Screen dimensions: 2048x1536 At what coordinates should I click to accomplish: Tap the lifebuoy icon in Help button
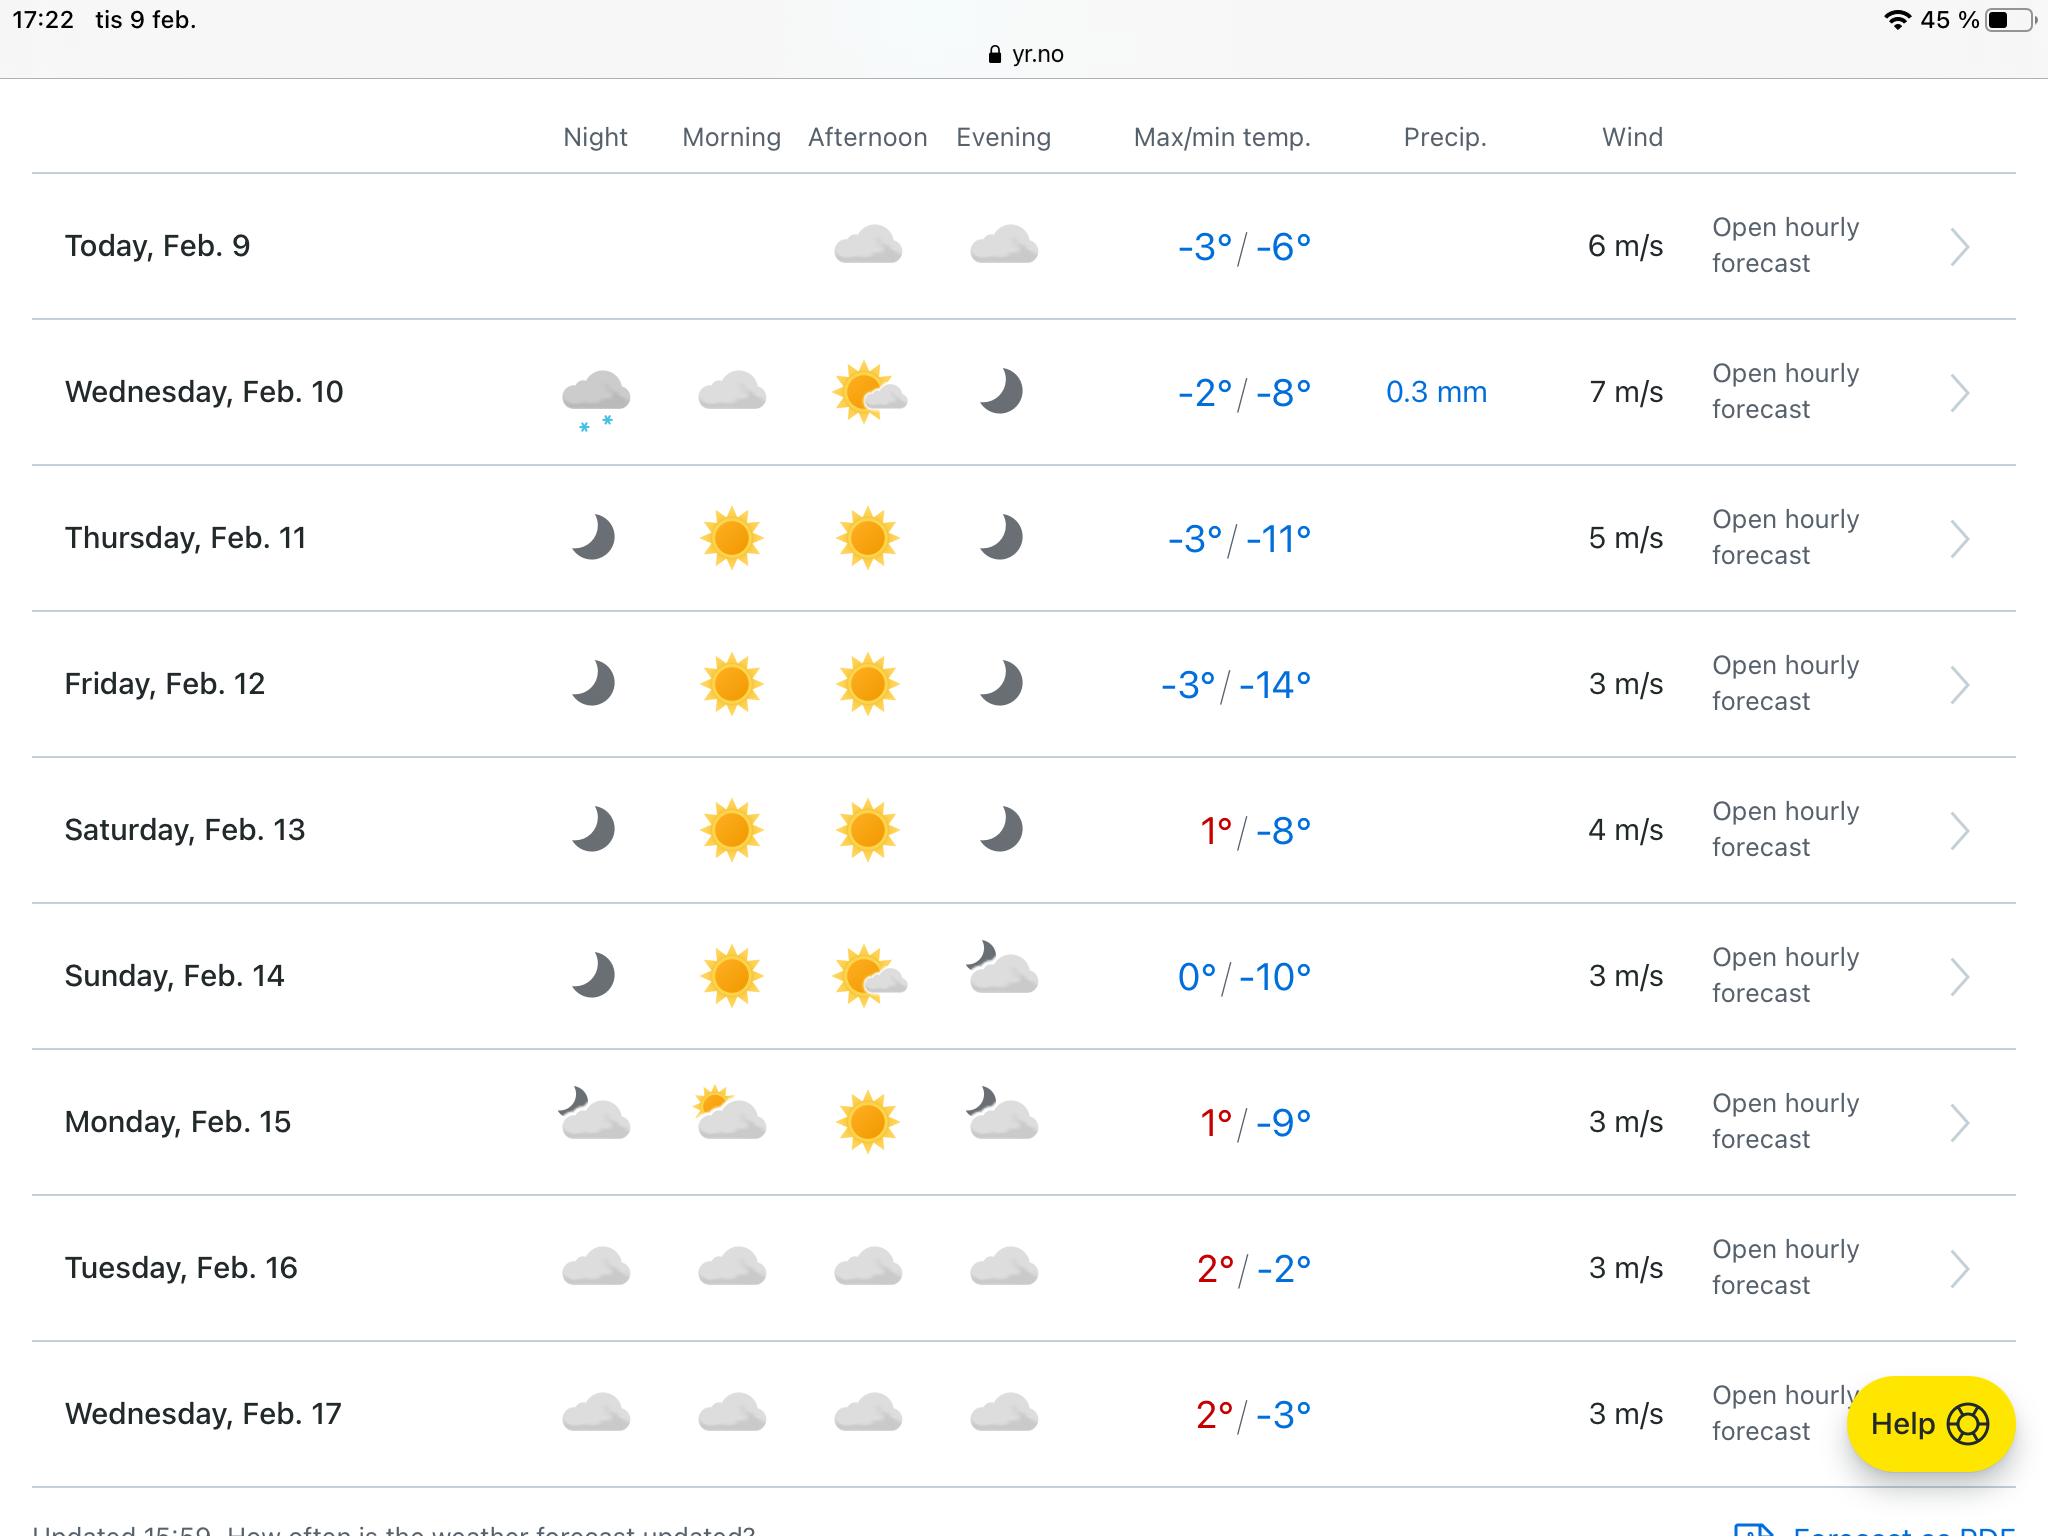1967,1424
